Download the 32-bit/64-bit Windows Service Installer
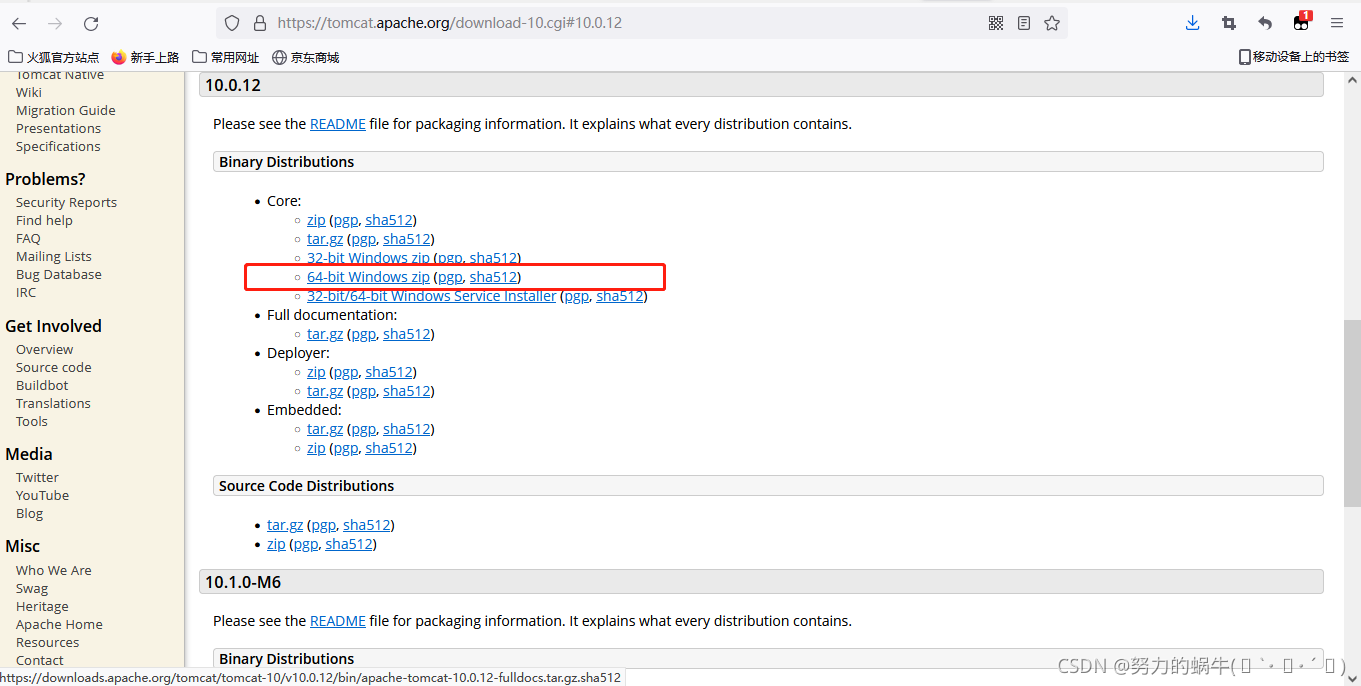 click(431, 296)
